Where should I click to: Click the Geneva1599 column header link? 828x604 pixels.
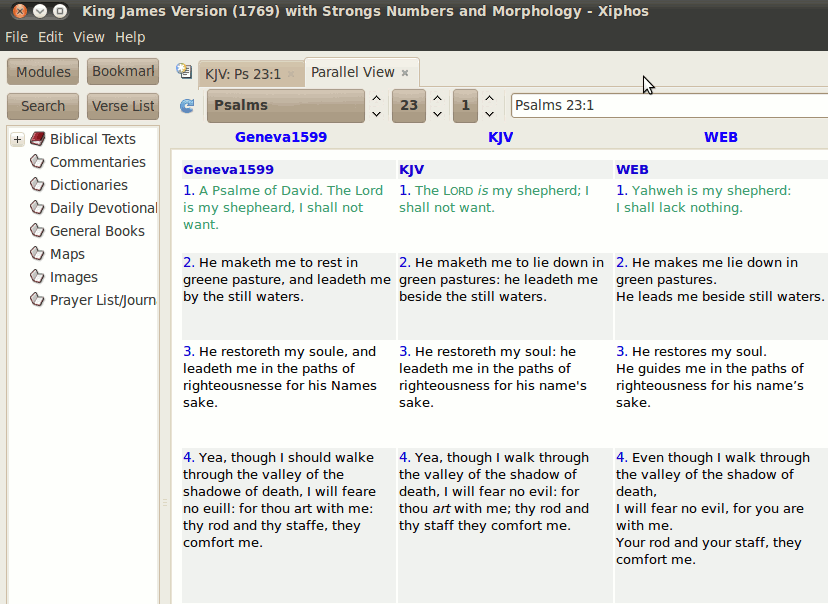(x=281, y=137)
